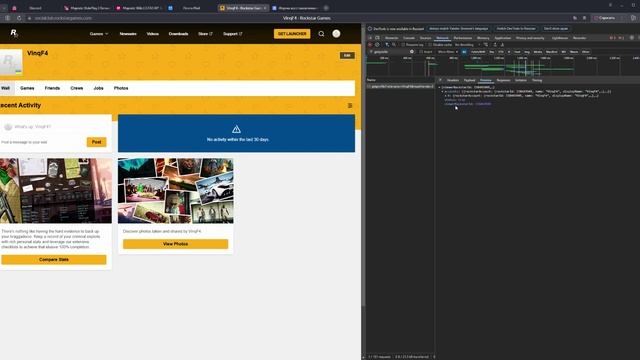Open the Support external link
640x360 pixels.
pos(233,34)
